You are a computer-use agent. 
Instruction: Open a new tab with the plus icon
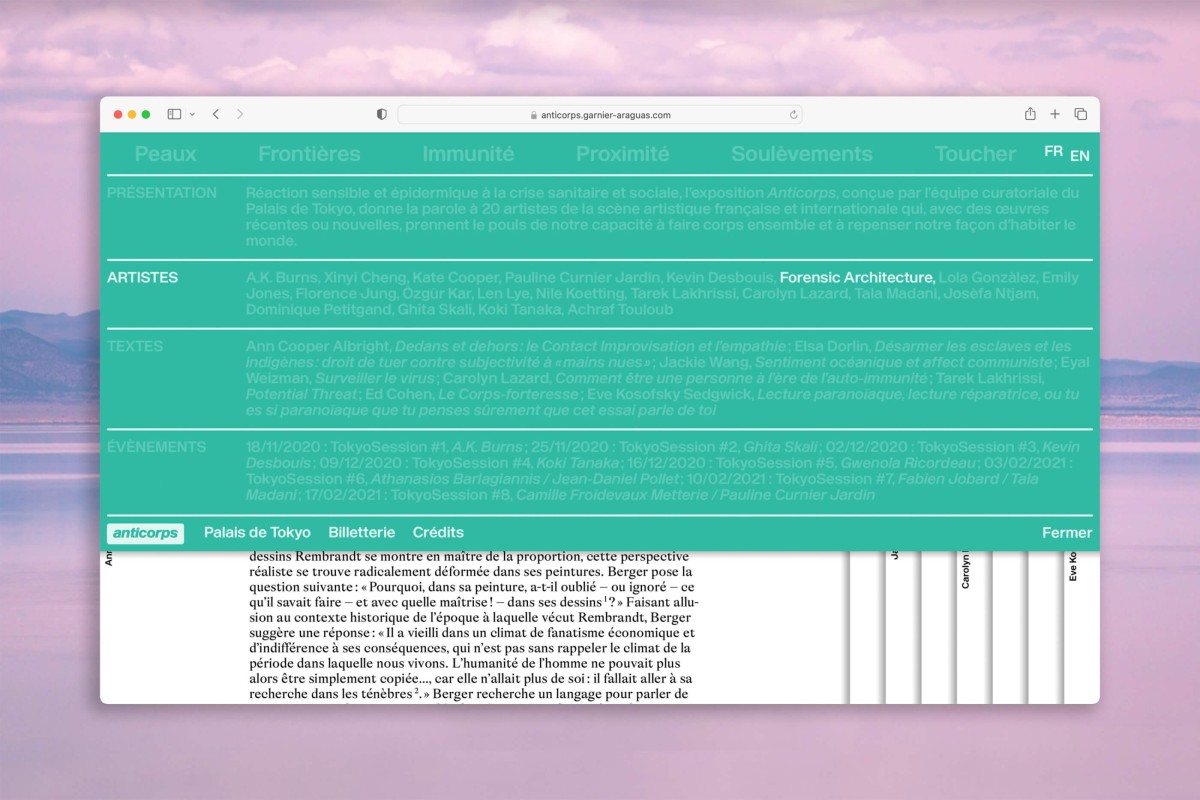(1054, 114)
